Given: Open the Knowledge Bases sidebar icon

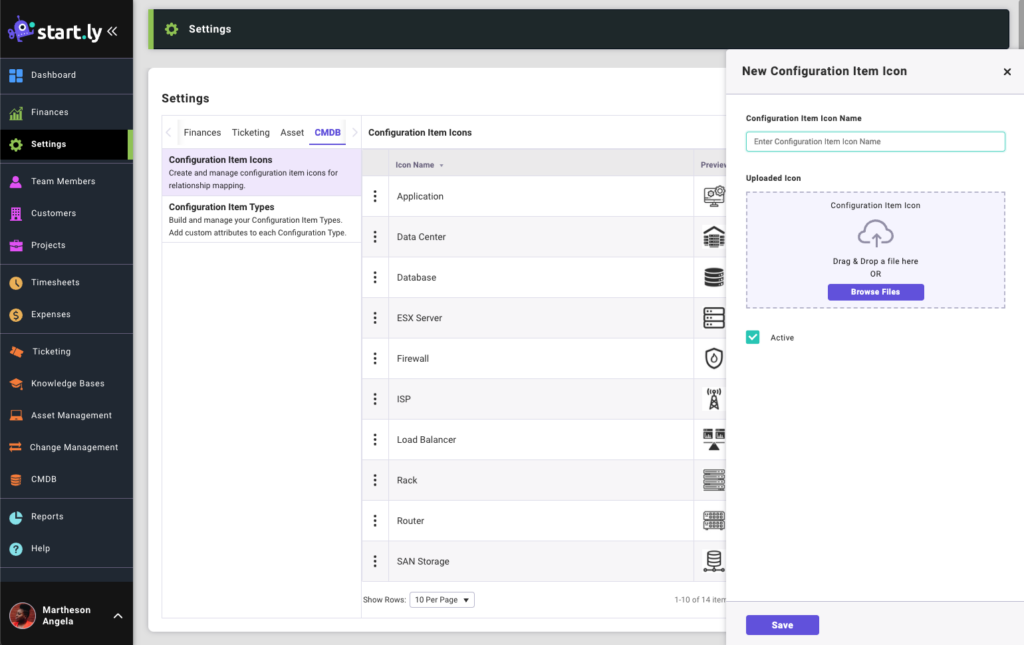Looking at the screenshot, I should [x=16, y=383].
